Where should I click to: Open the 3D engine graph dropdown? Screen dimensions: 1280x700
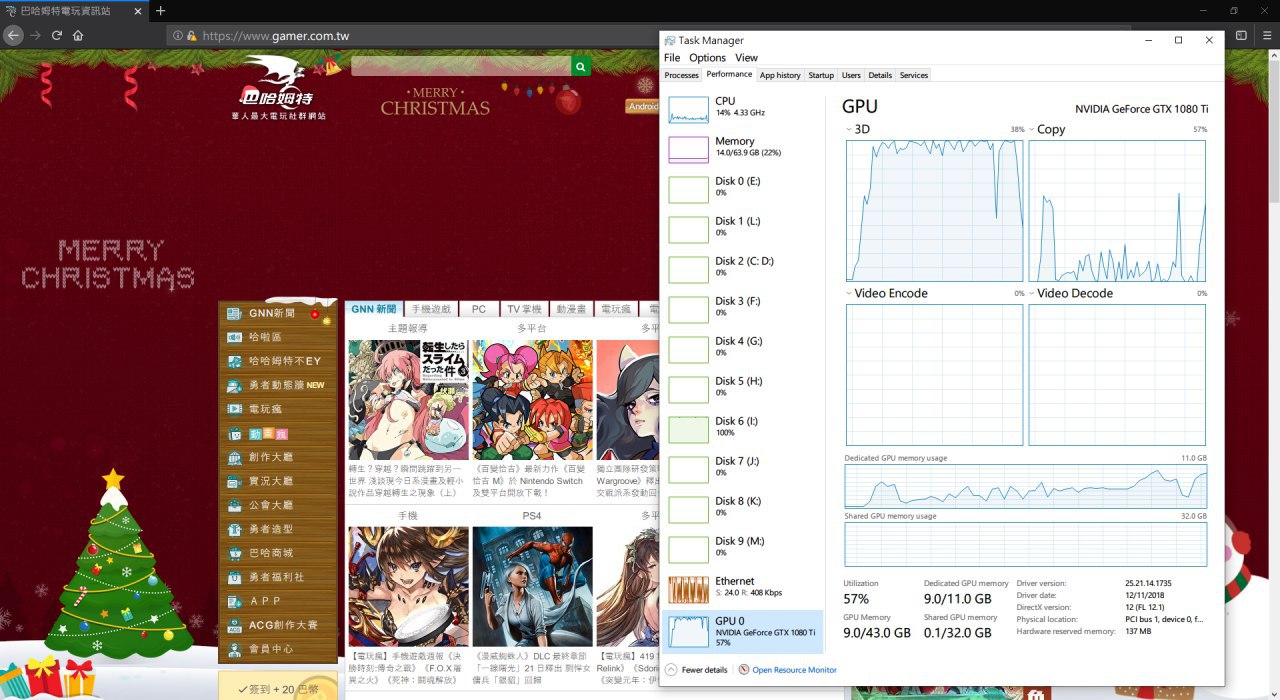click(x=850, y=130)
